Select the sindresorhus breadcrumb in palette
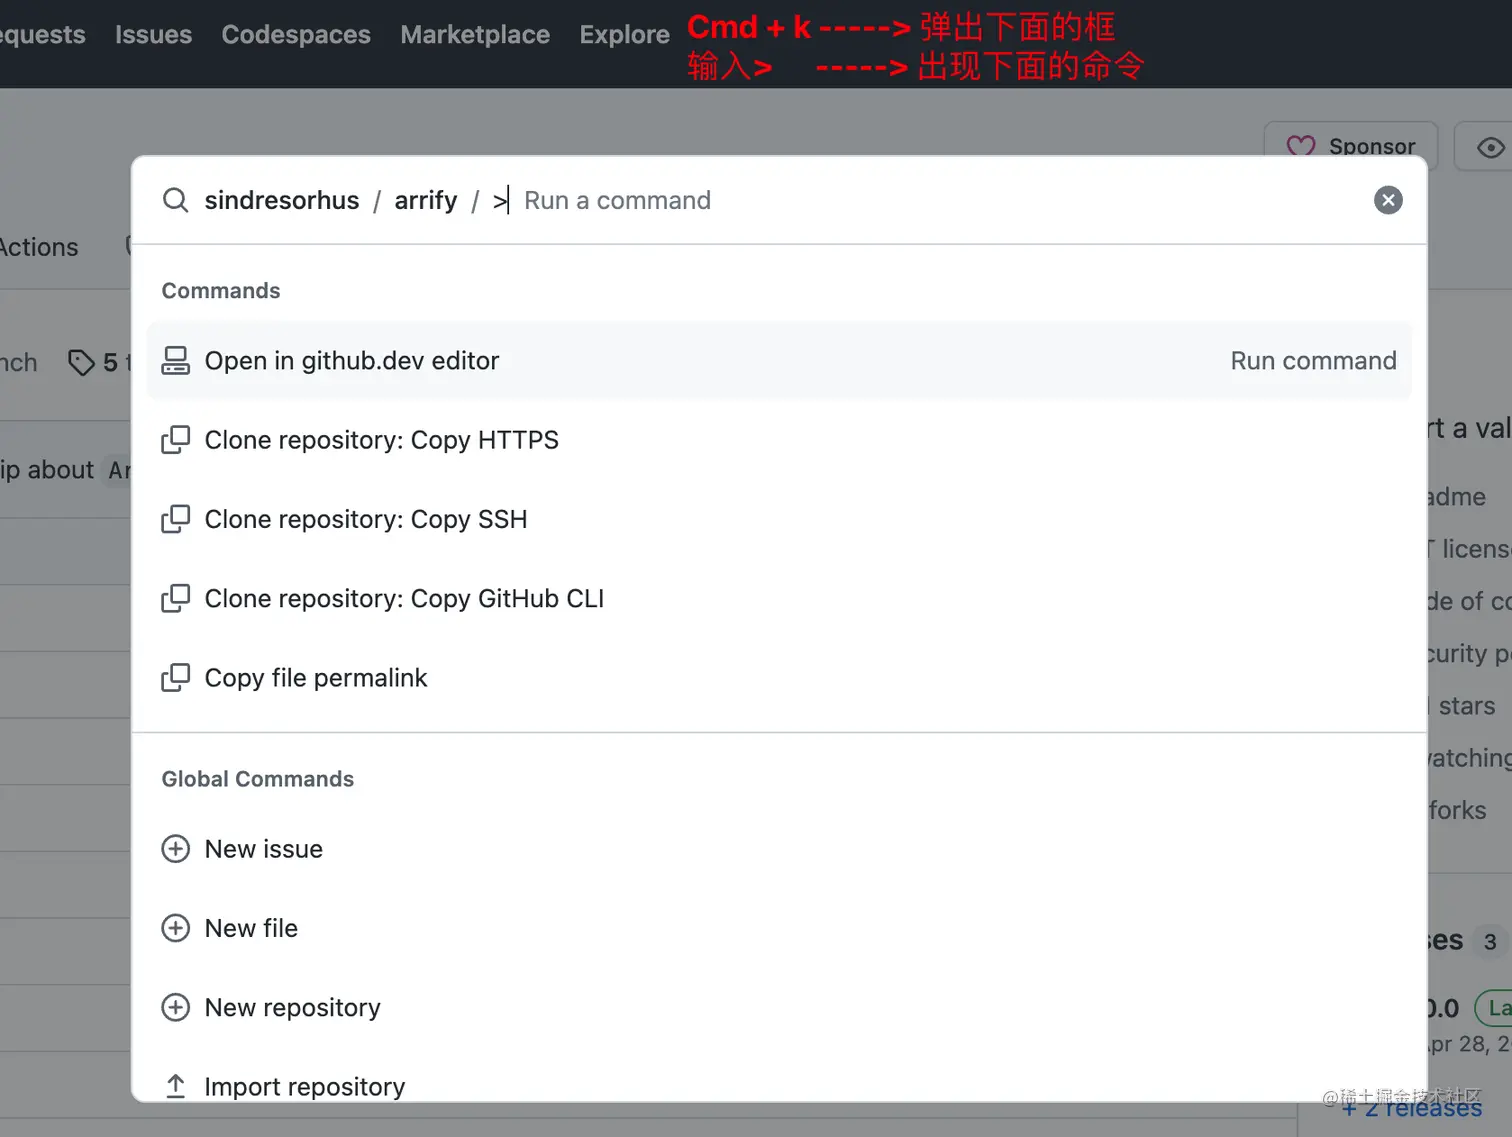Image resolution: width=1512 pixels, height=1137 pixels. [282, 200]
